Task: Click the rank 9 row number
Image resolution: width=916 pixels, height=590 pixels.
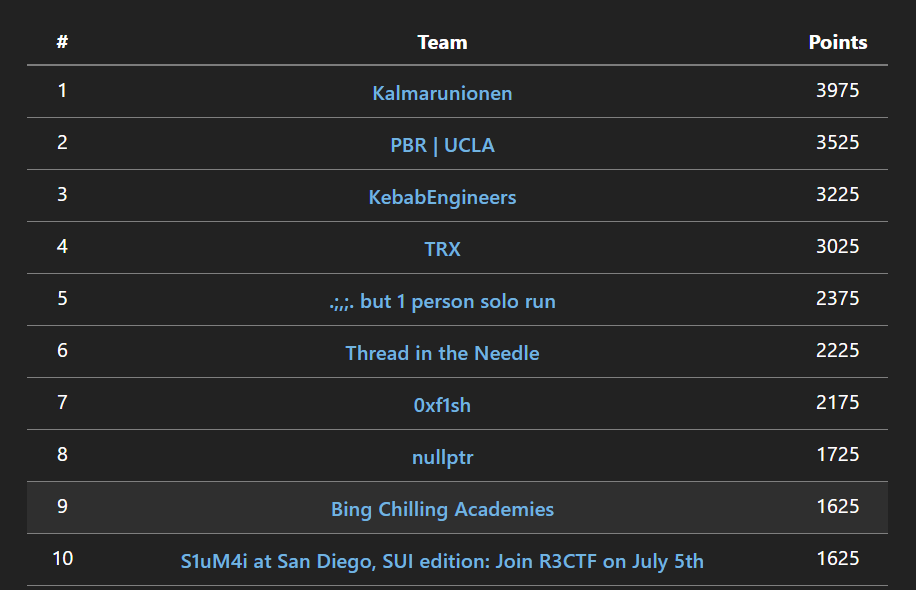Action: 62,506
